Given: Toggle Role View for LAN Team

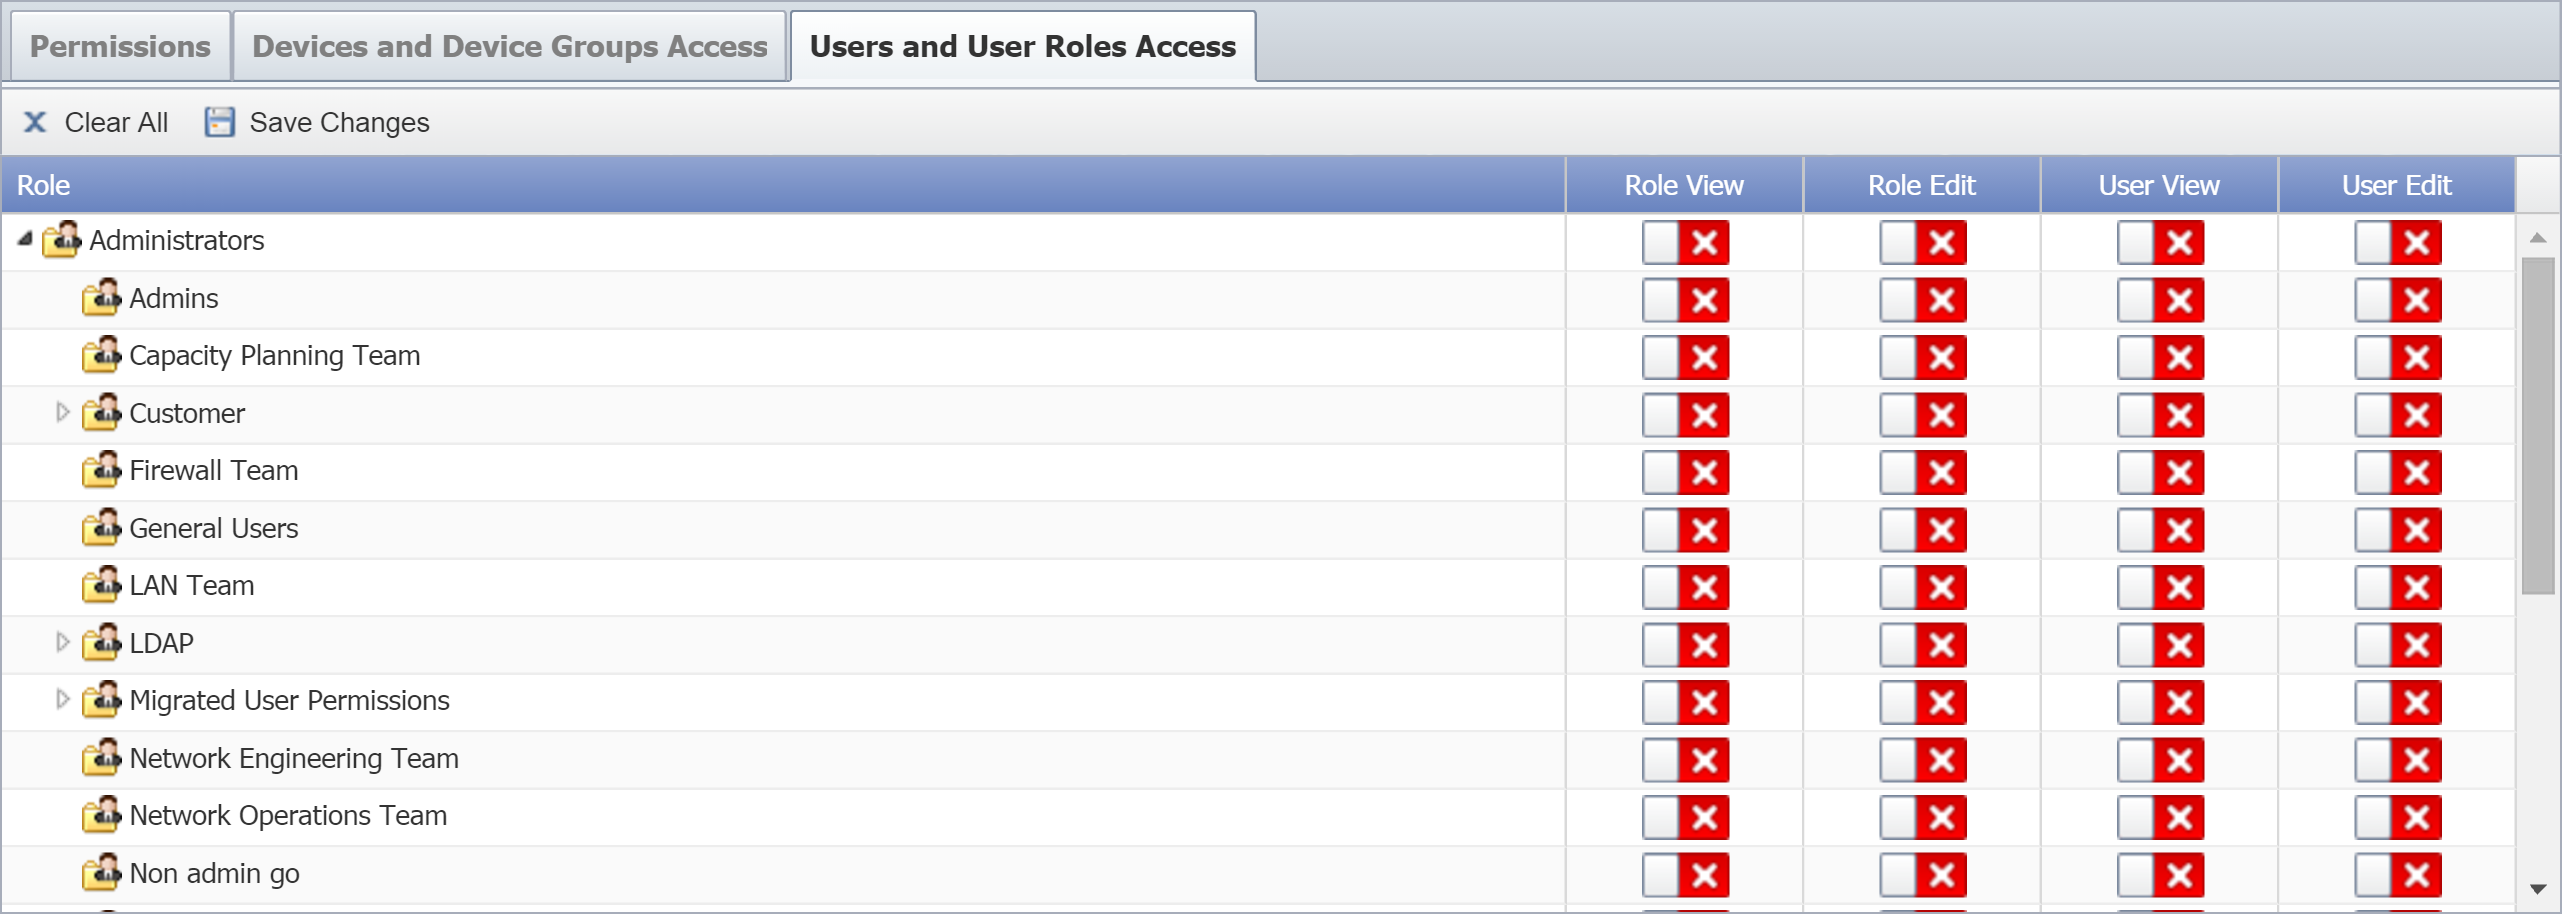Looking at the screenshot, I should point(1685,587).
